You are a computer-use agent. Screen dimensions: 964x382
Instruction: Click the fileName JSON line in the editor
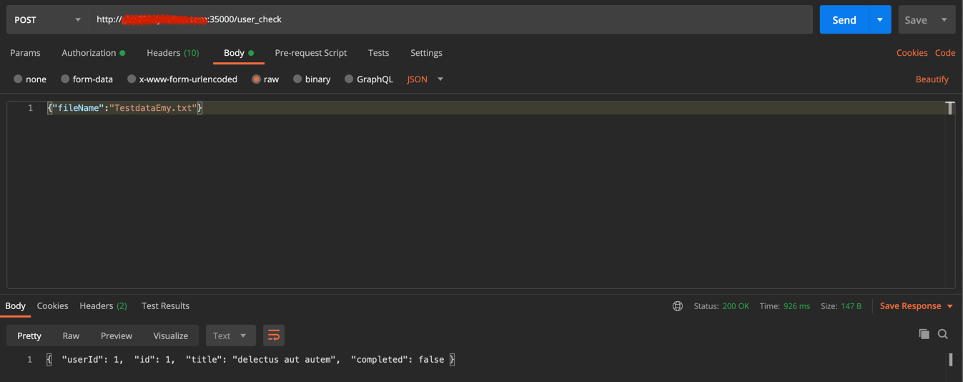pyautogui.click(x=125, y=108)
